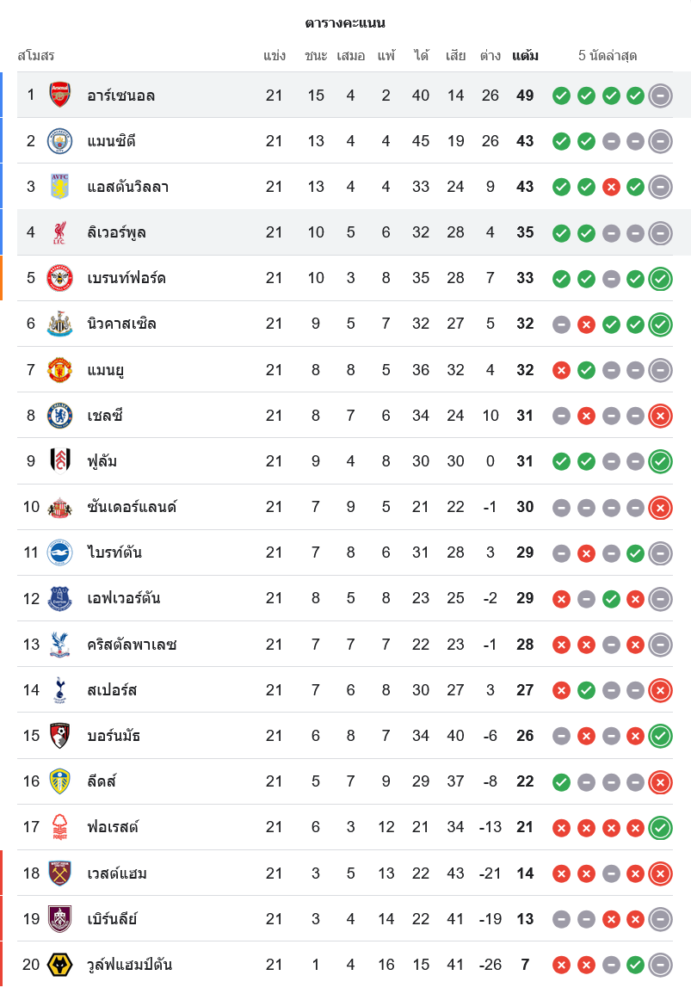Sort table by แต้ม column header
The image size is (691, 1000).
click(x=525, y=56)
